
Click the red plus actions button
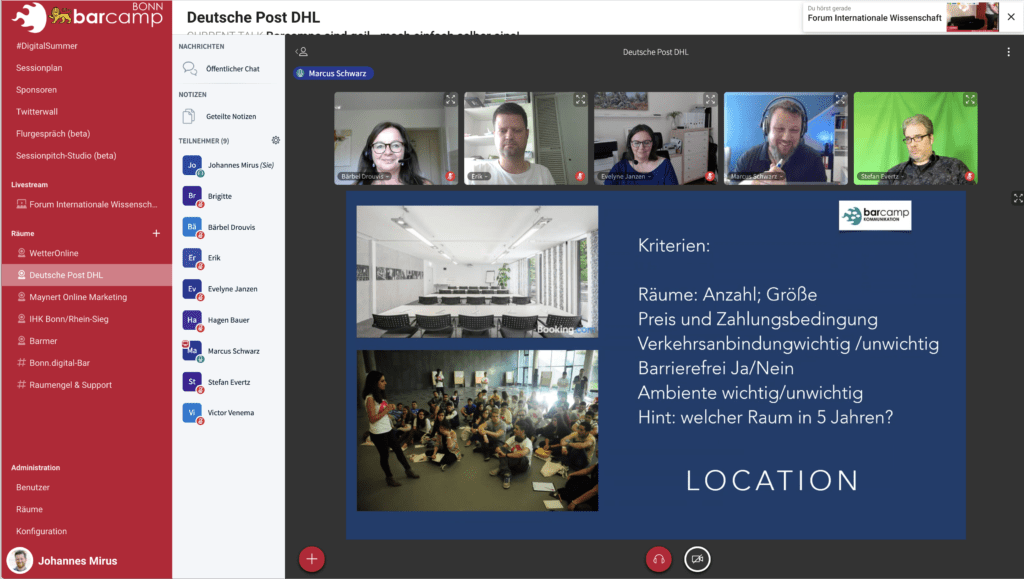pyautogui.click(x=312, y=559)
